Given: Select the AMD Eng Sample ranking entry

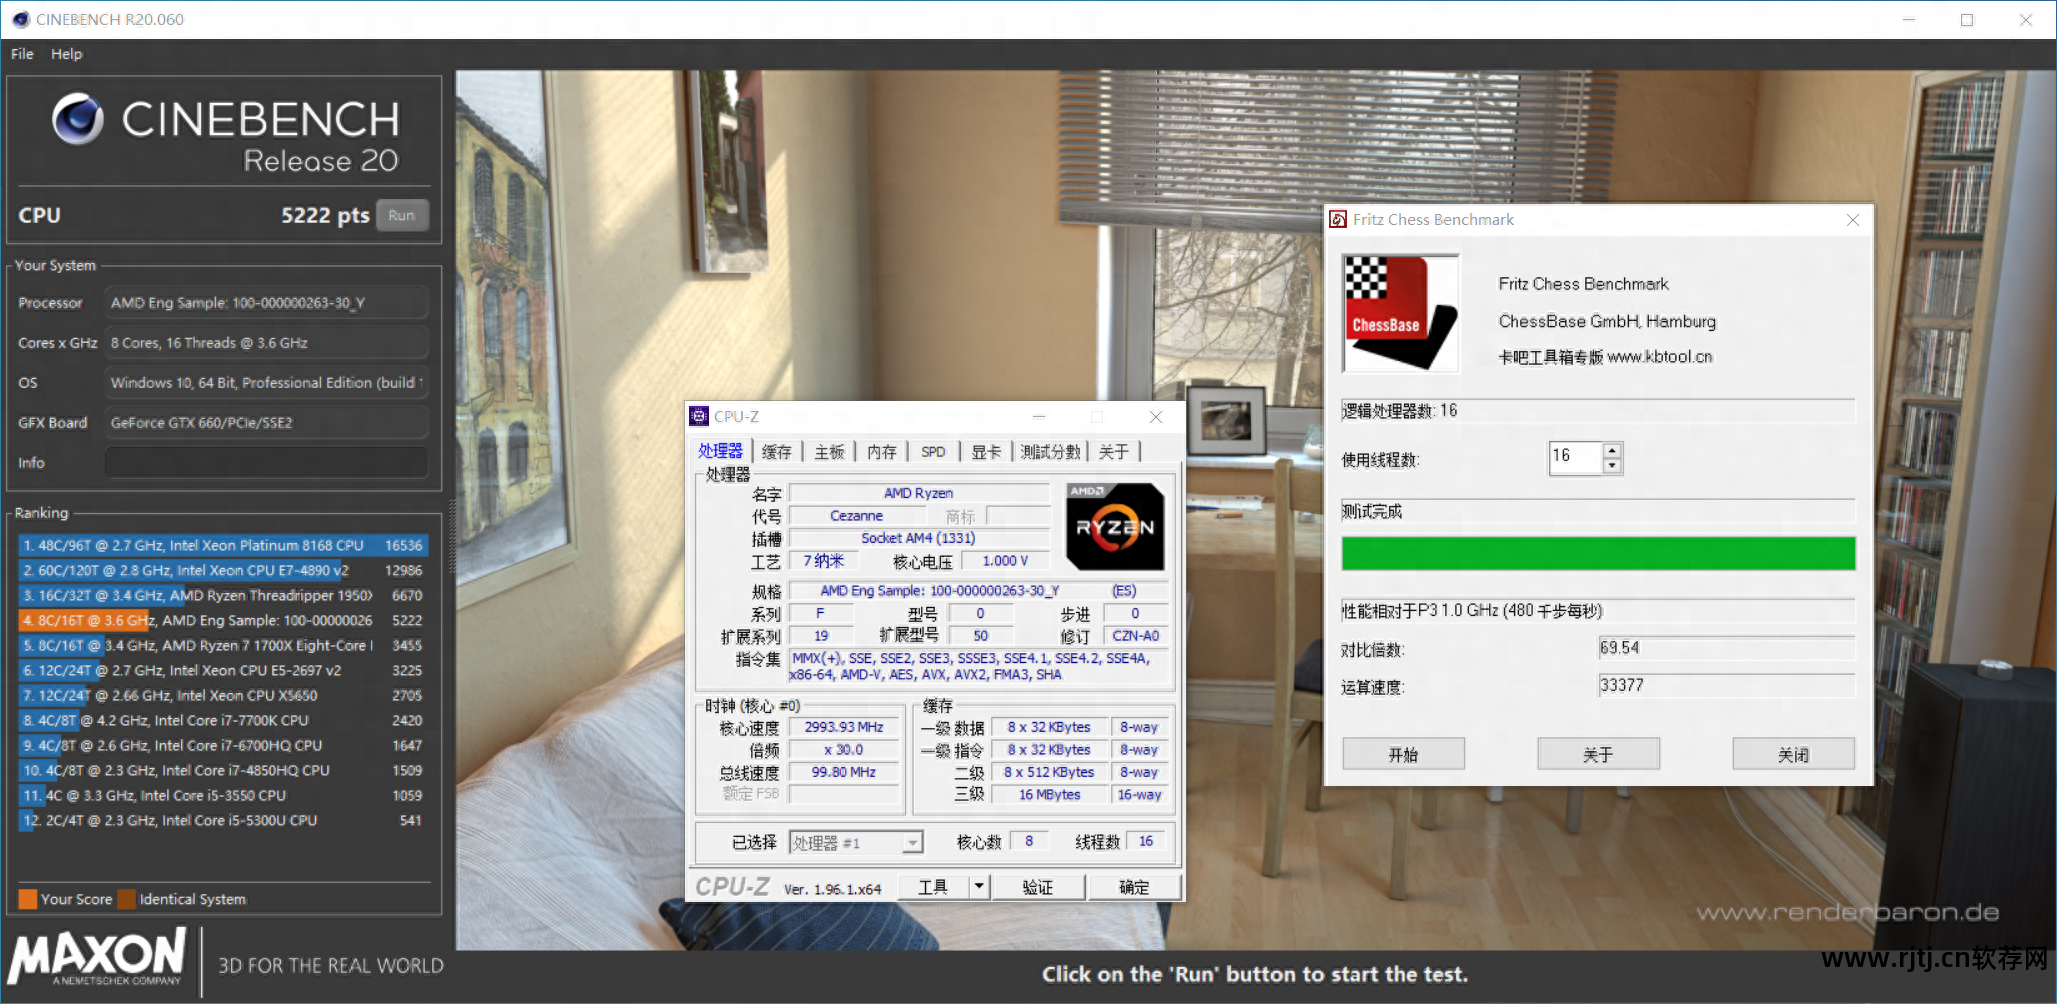Looking at the screenshot, I should tap(223, 620).
